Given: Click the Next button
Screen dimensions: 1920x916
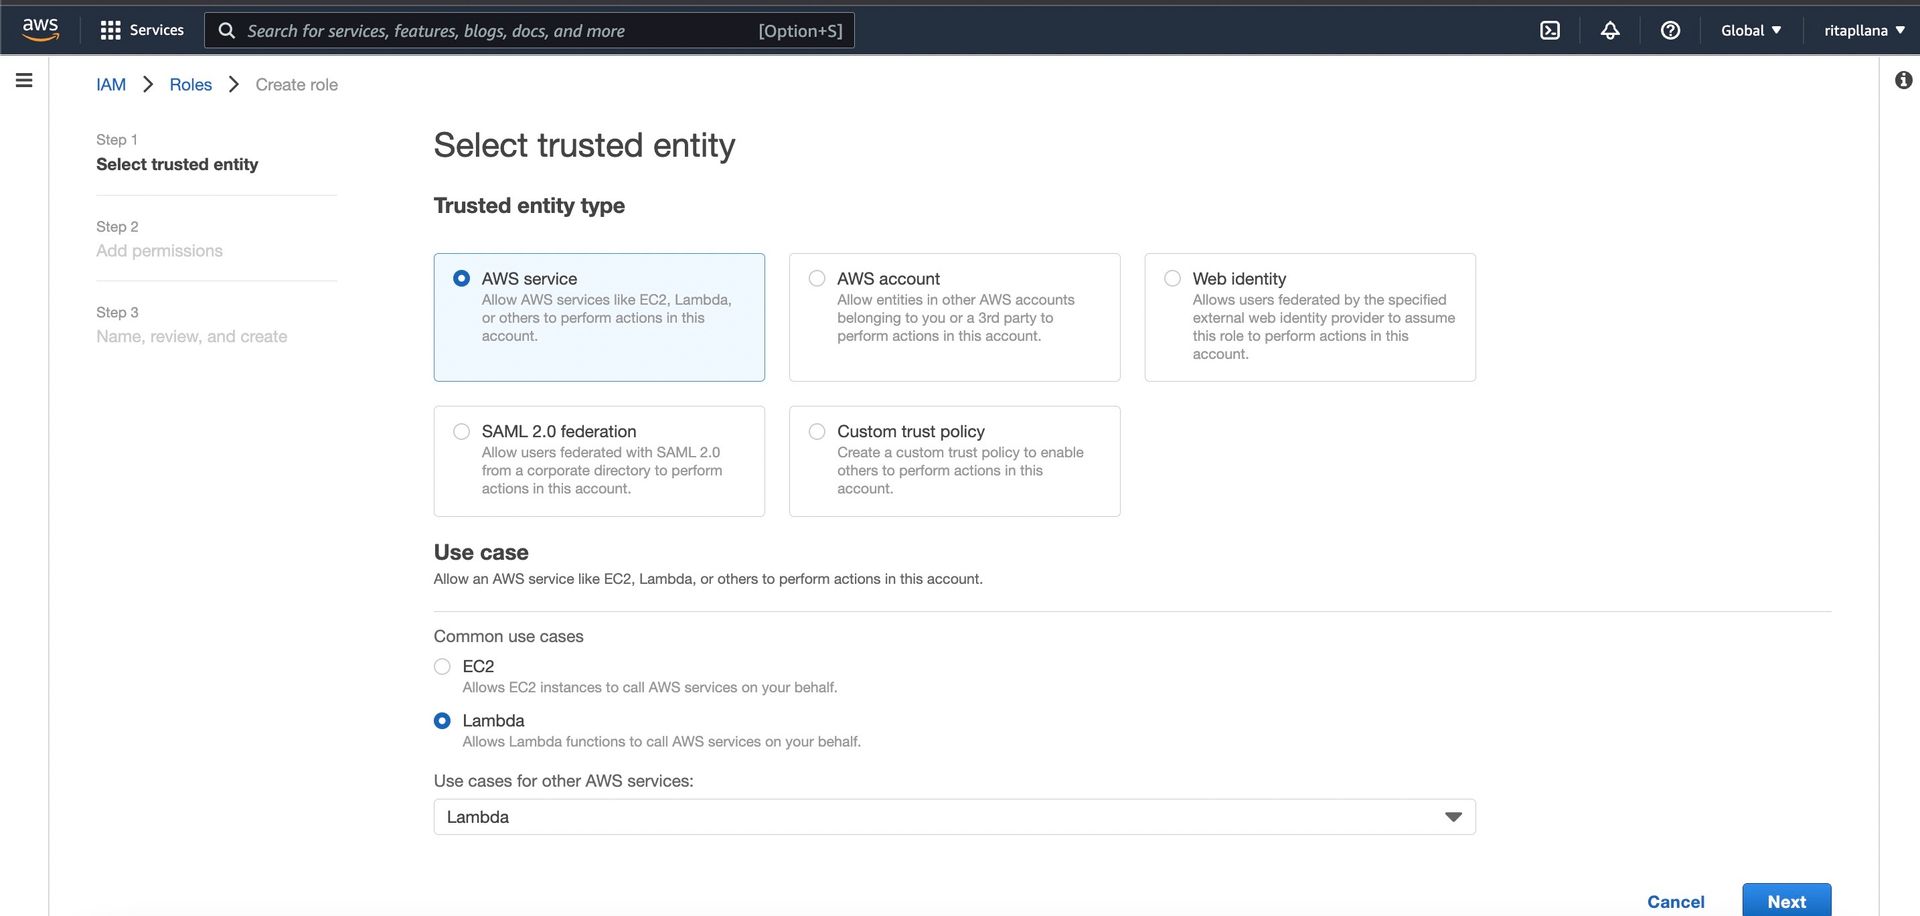Looking at the screenshot, I should coord(1786,901).
